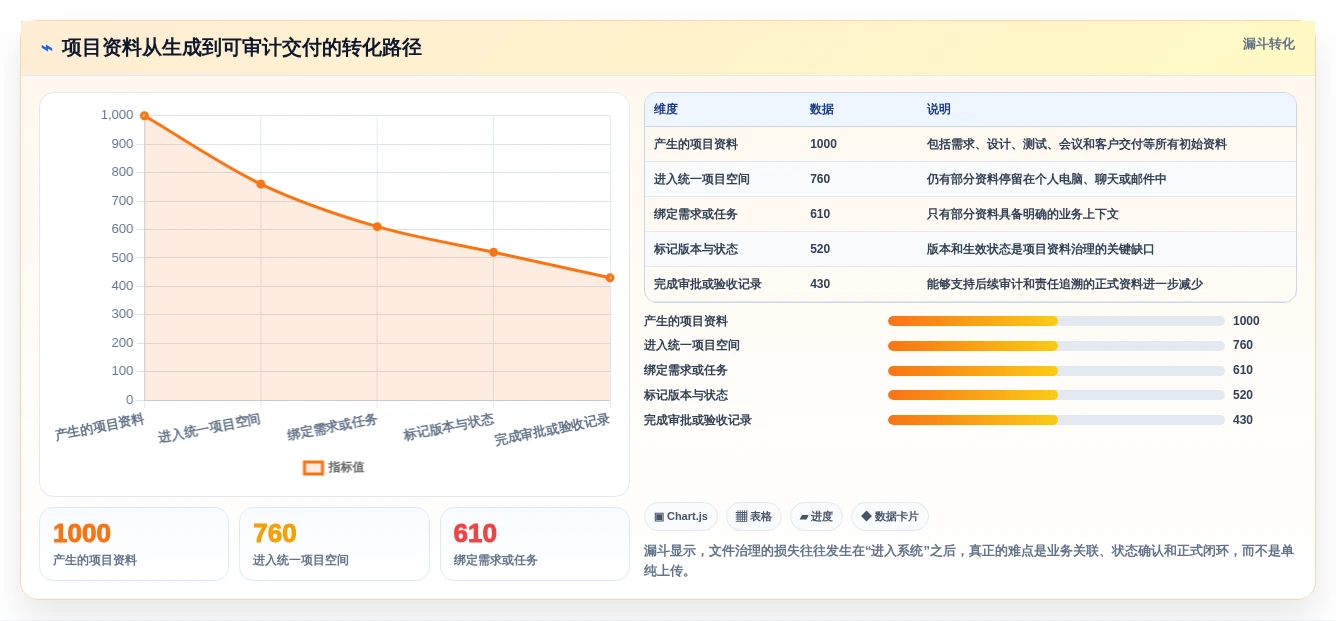Open the 1000 产生的项目资料 stat card
The width and height of the screenshot is (1336, 621).
134,544
